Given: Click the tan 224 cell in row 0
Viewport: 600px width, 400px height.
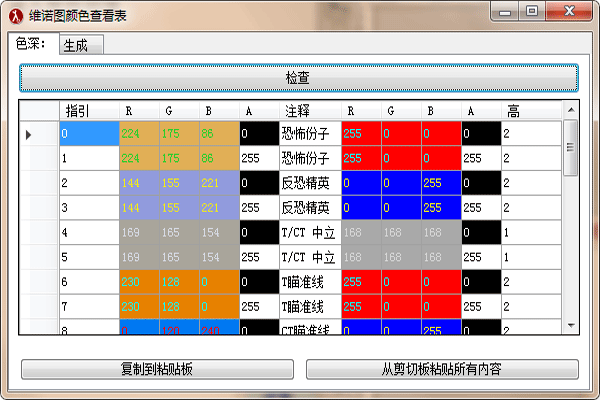Looking at the screenshot, I should 139,134.
